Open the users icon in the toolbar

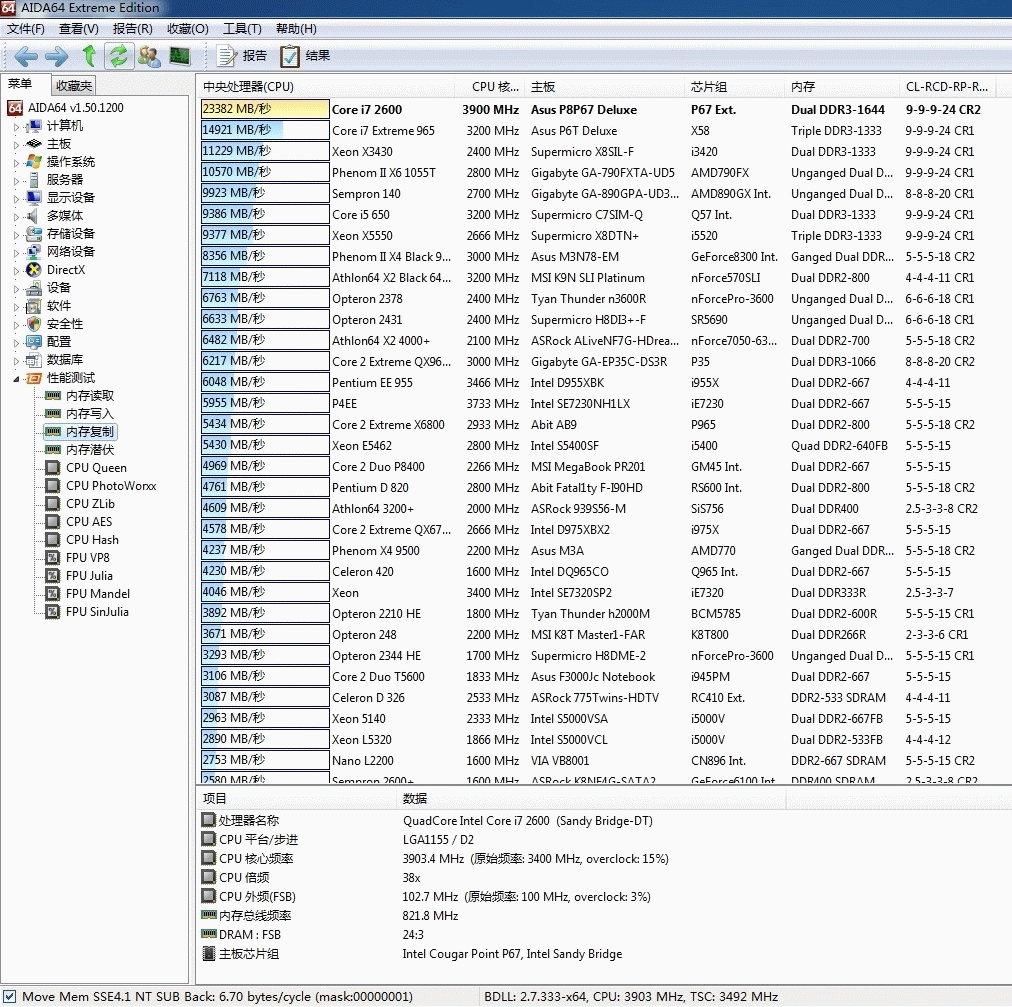pyautogui.click(x=149, y=56)
